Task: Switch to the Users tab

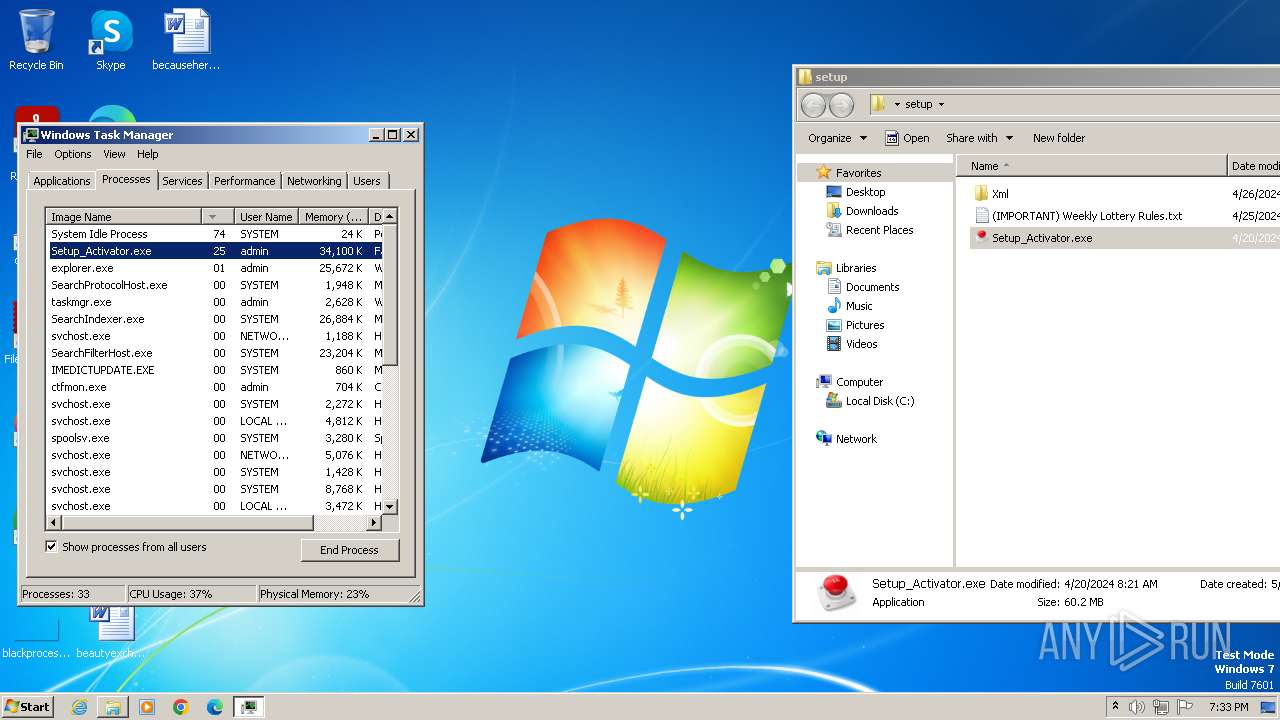Action: click(x=367, y=181)
